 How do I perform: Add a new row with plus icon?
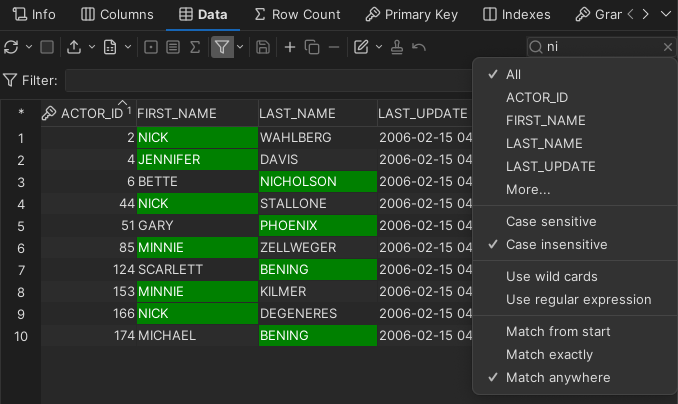click(290, 47)
